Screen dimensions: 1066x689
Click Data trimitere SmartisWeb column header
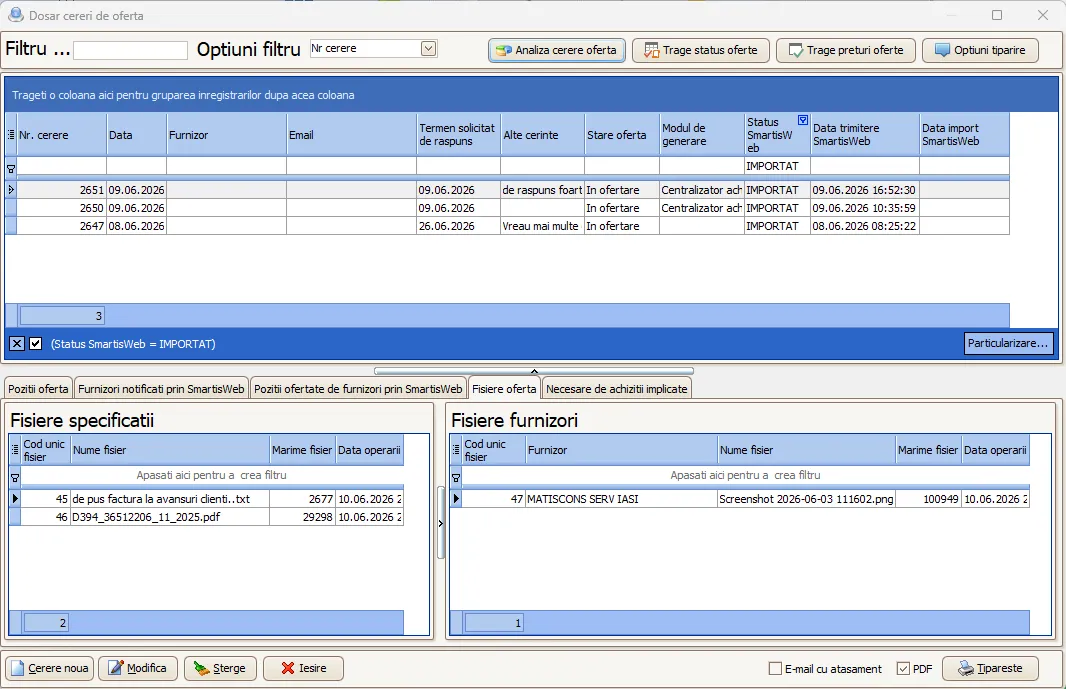(865, 135)
